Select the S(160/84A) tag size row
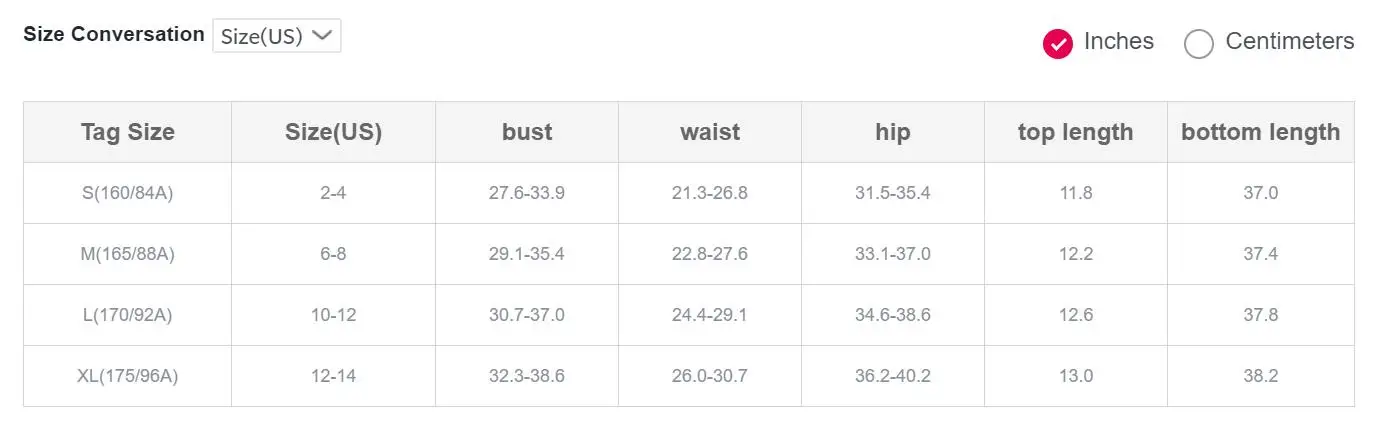 (689, 193)
